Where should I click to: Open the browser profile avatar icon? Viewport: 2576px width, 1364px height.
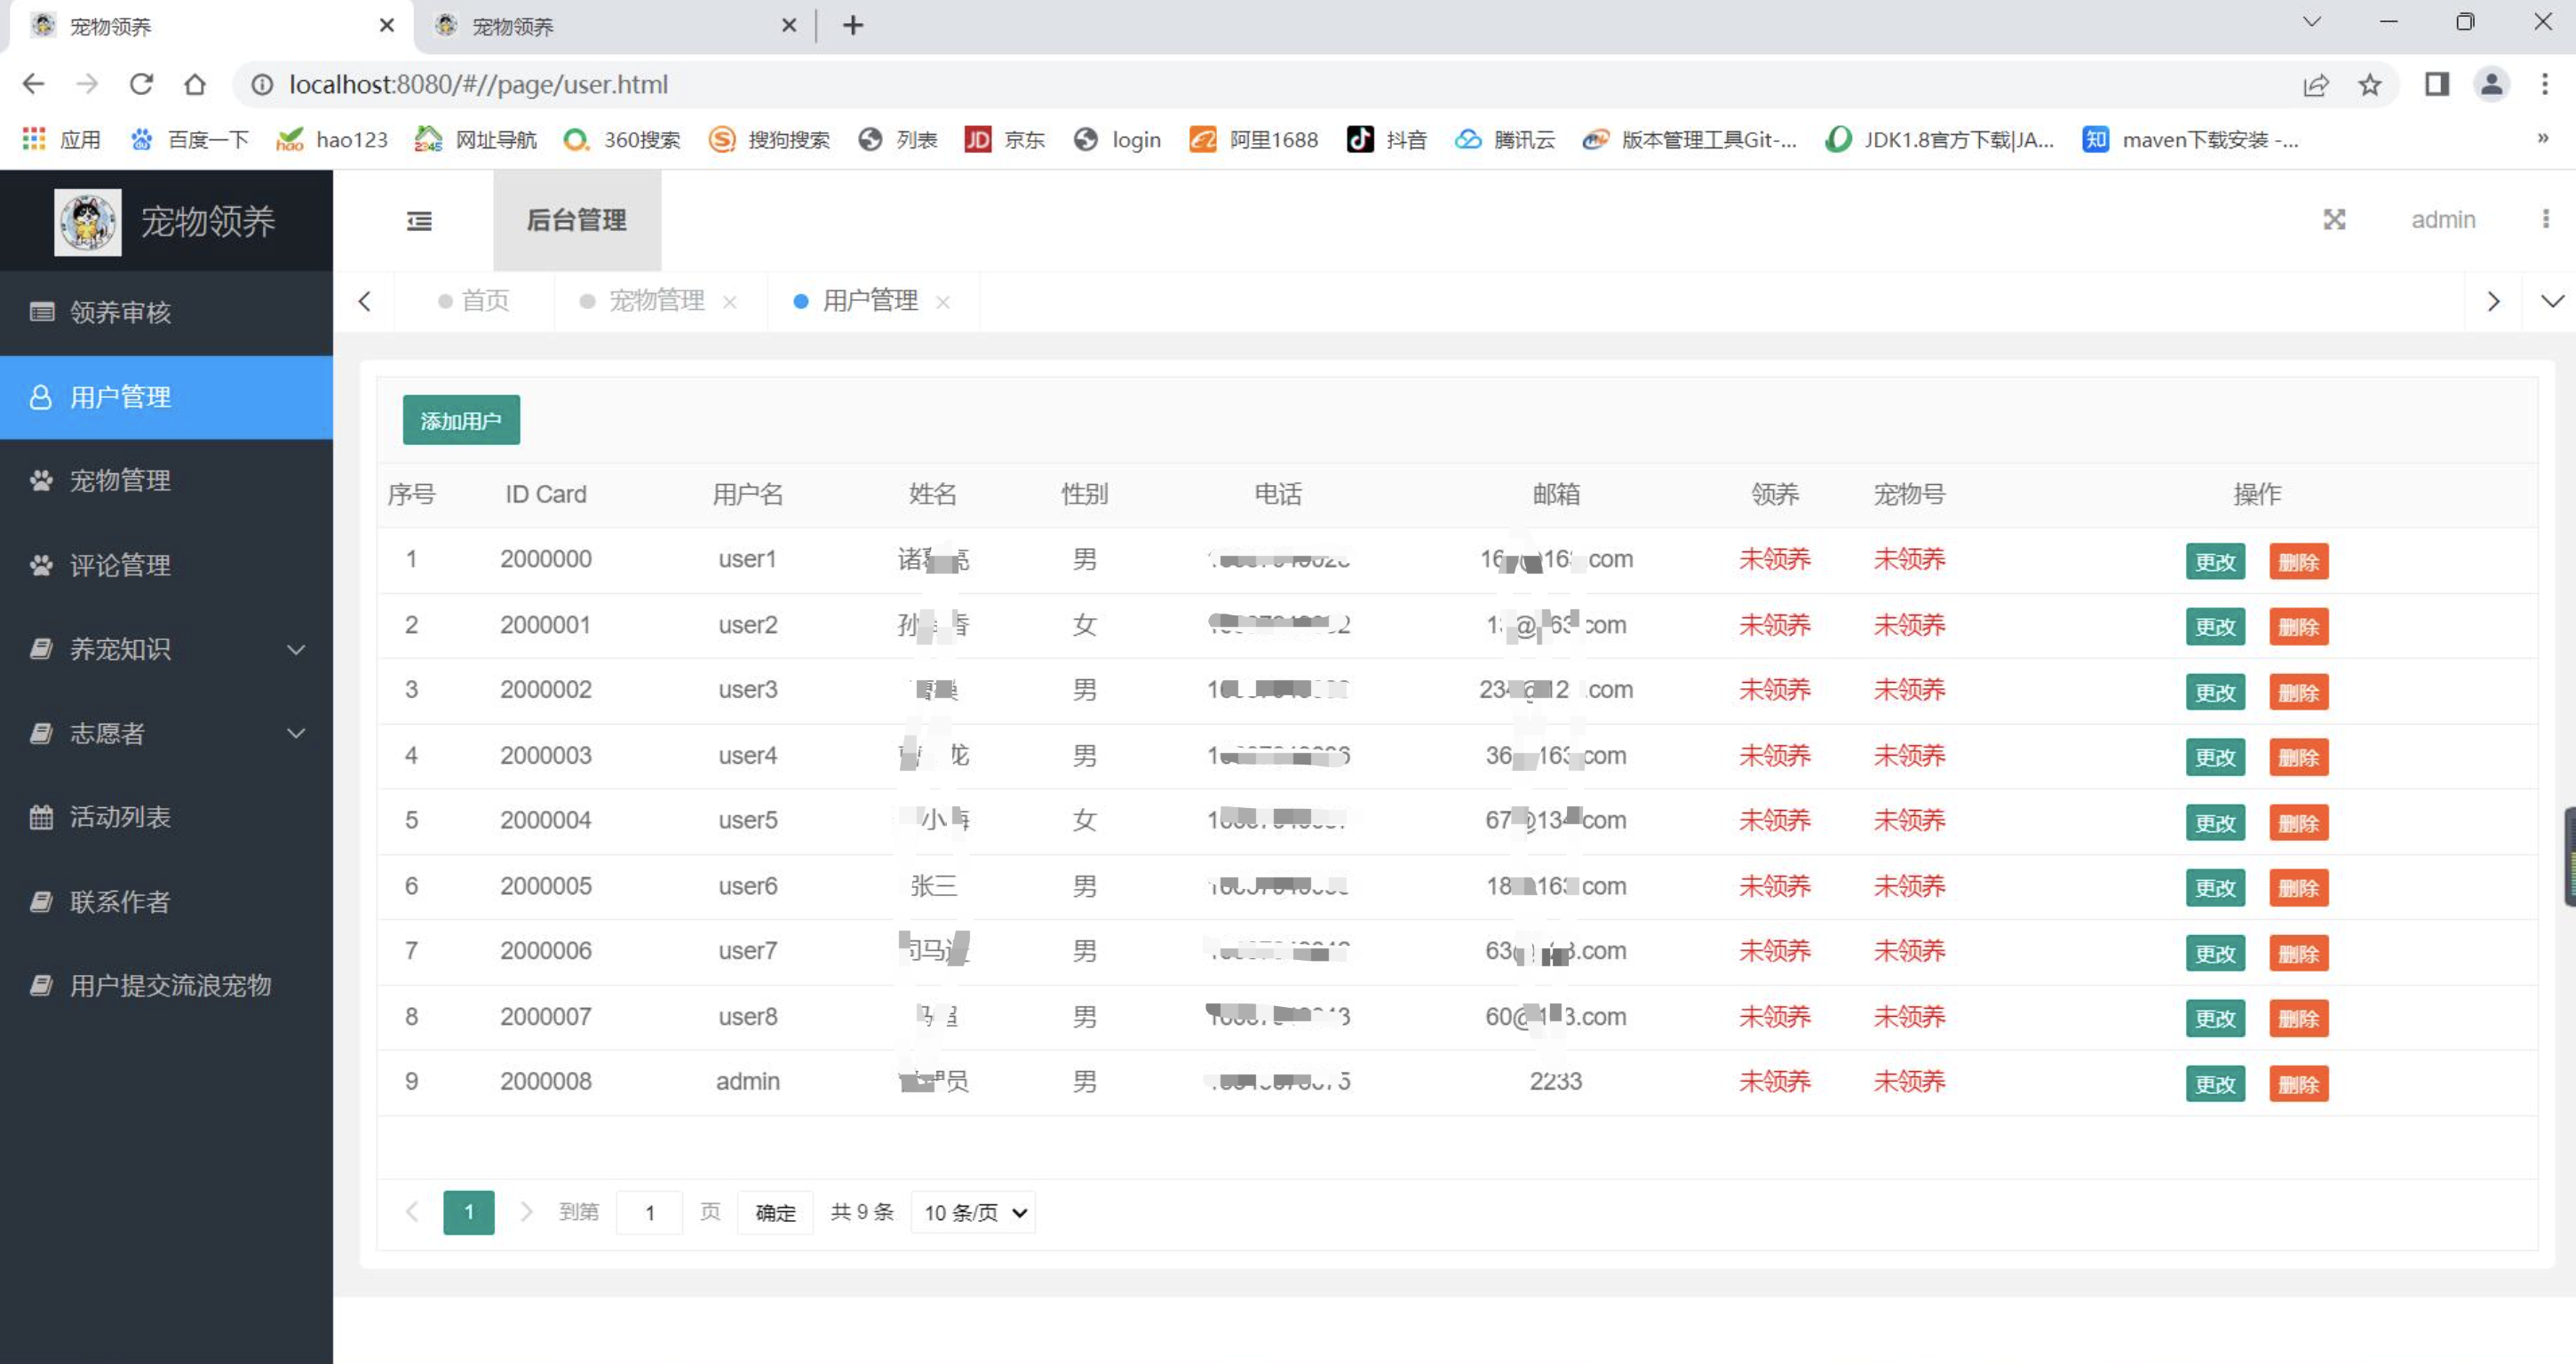[2491, 85]
